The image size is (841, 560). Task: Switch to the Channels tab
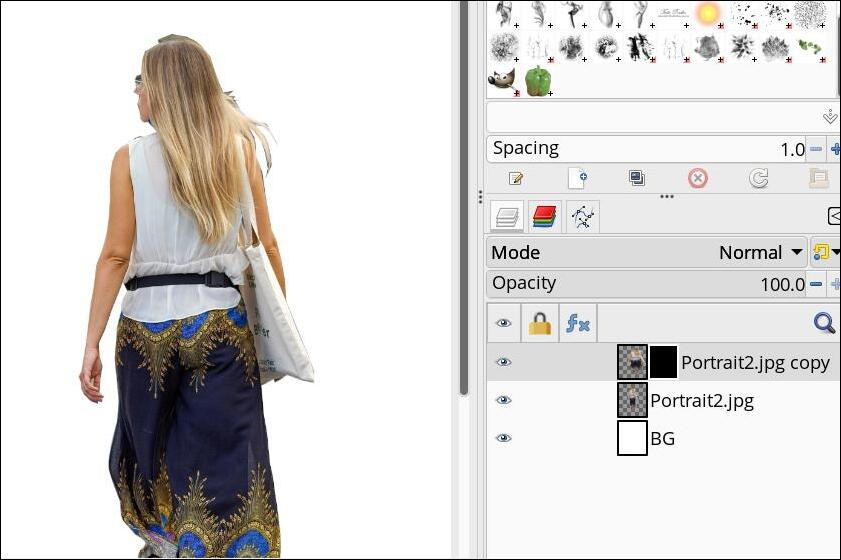544,216
